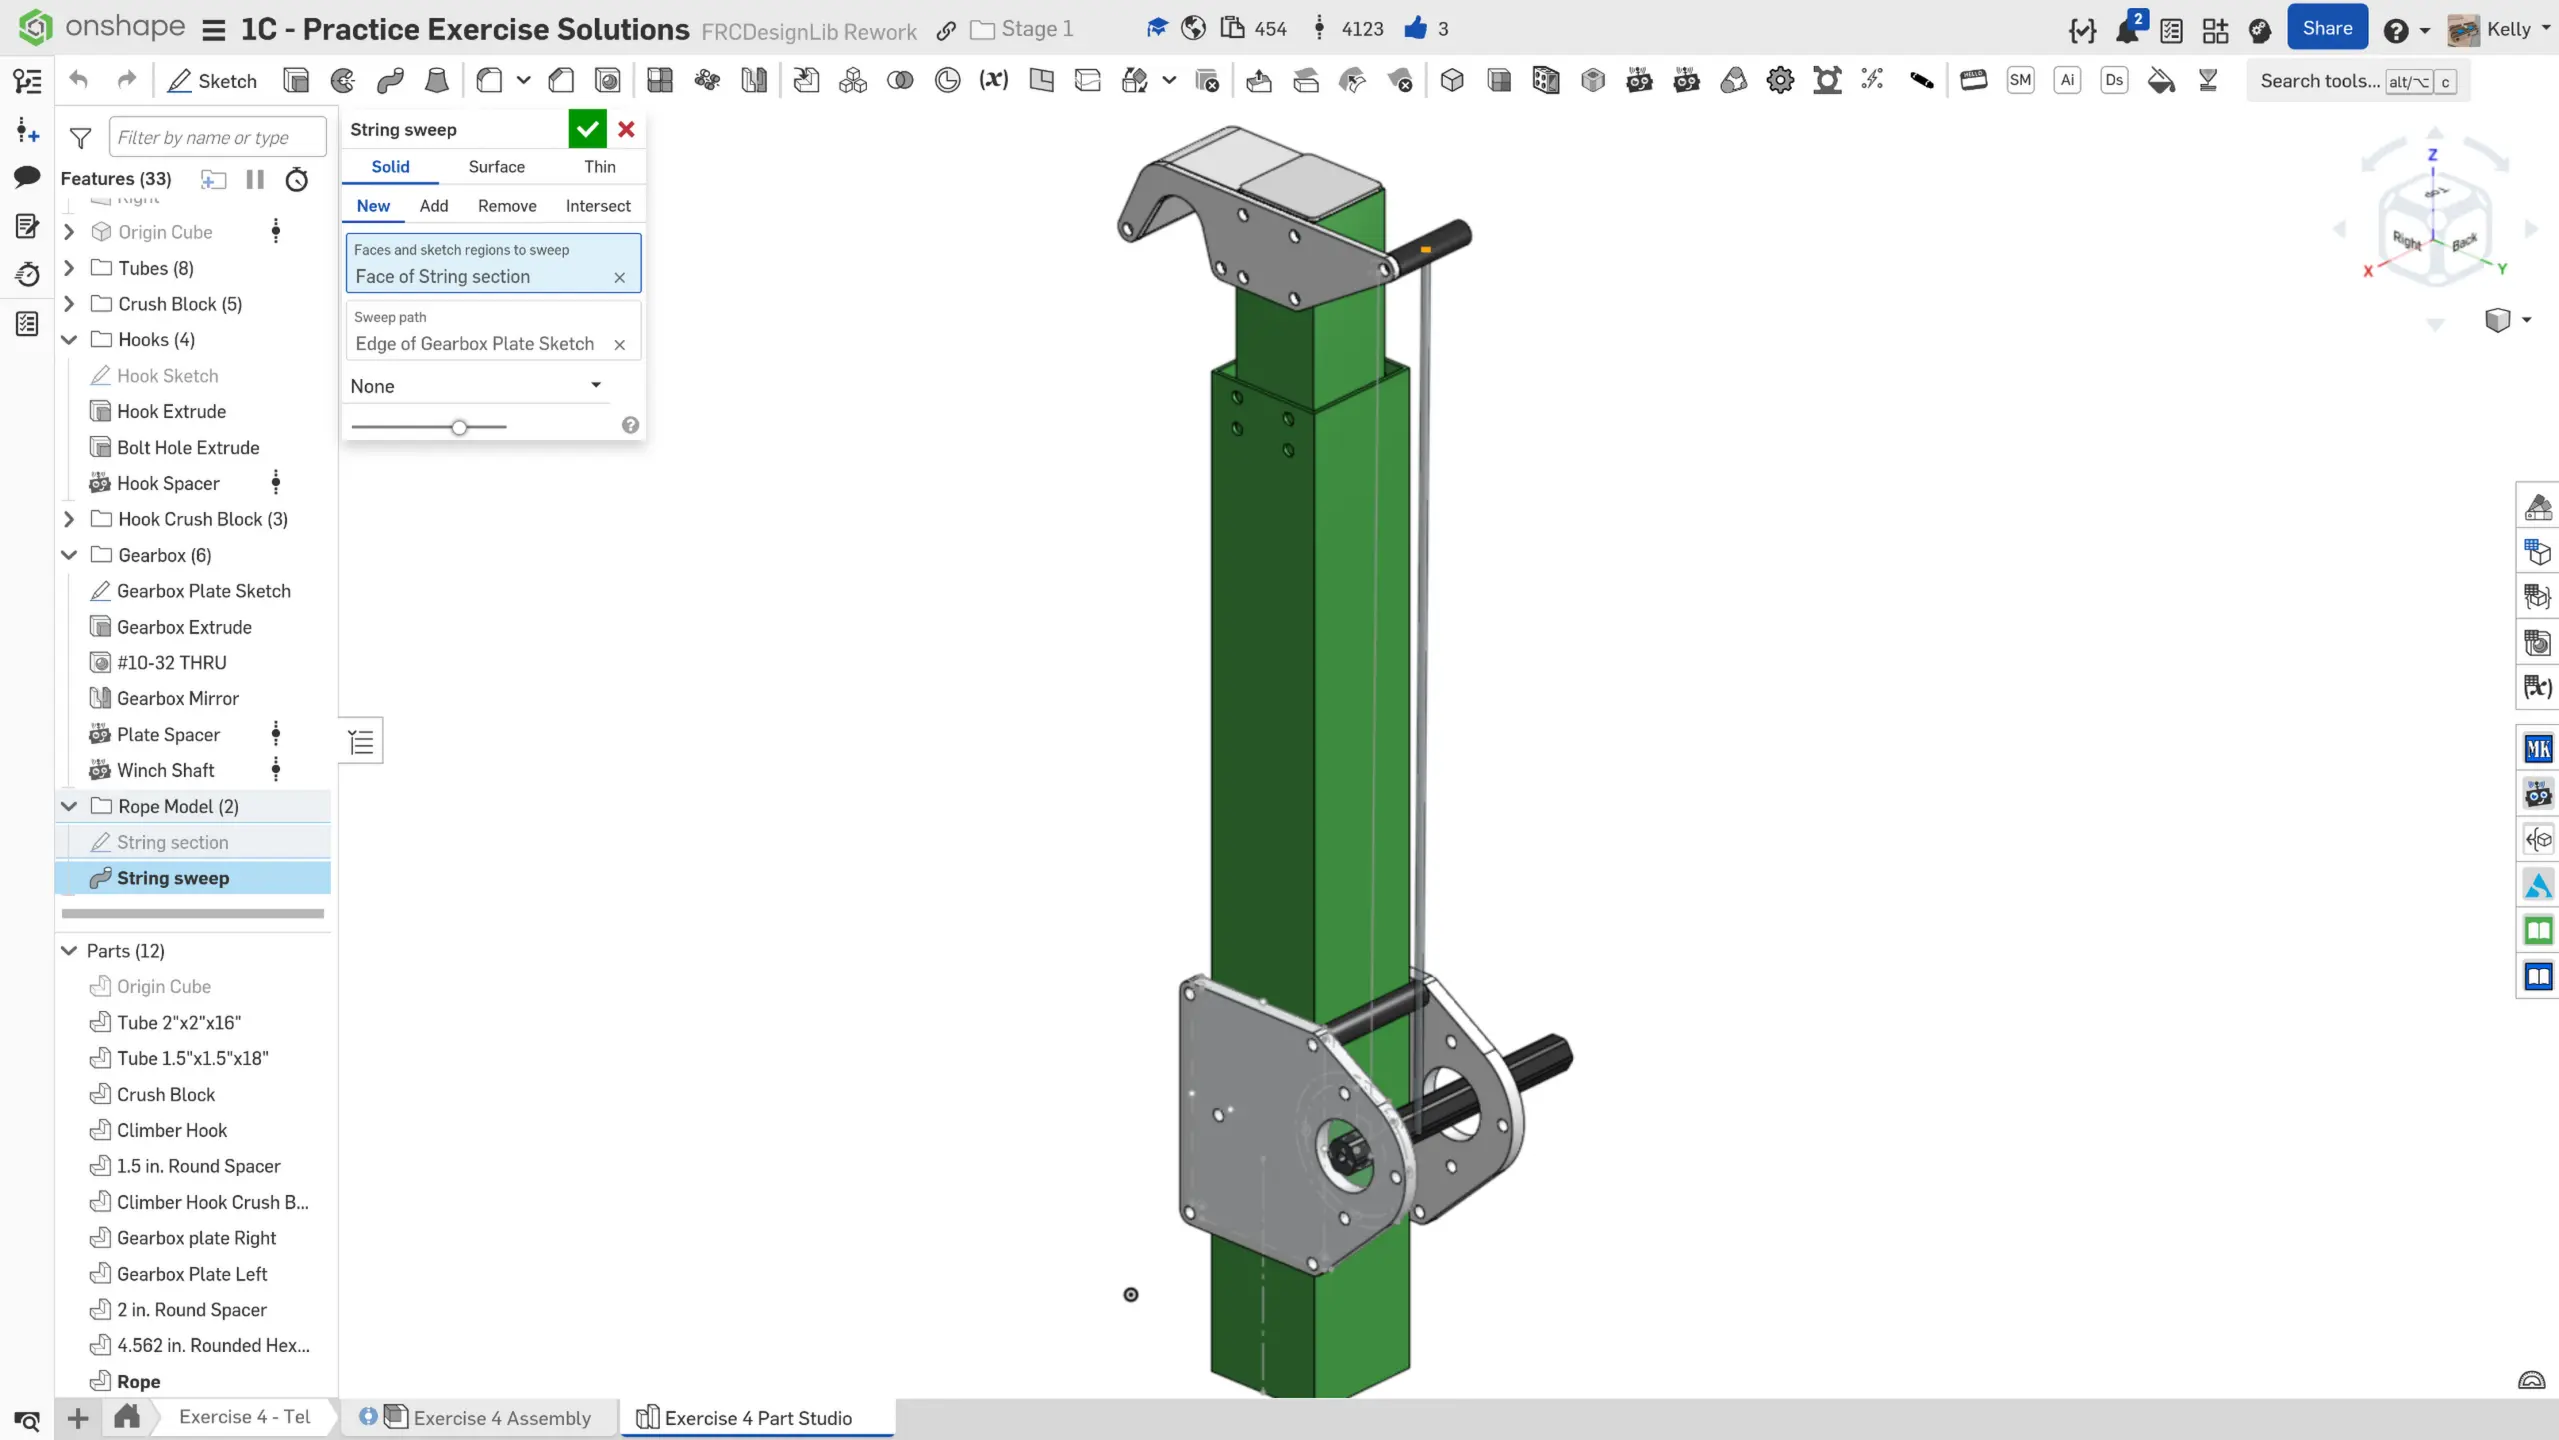Click the Revolve tool icon
This screenshot has width=2559, height=1440.
[343, 81]
